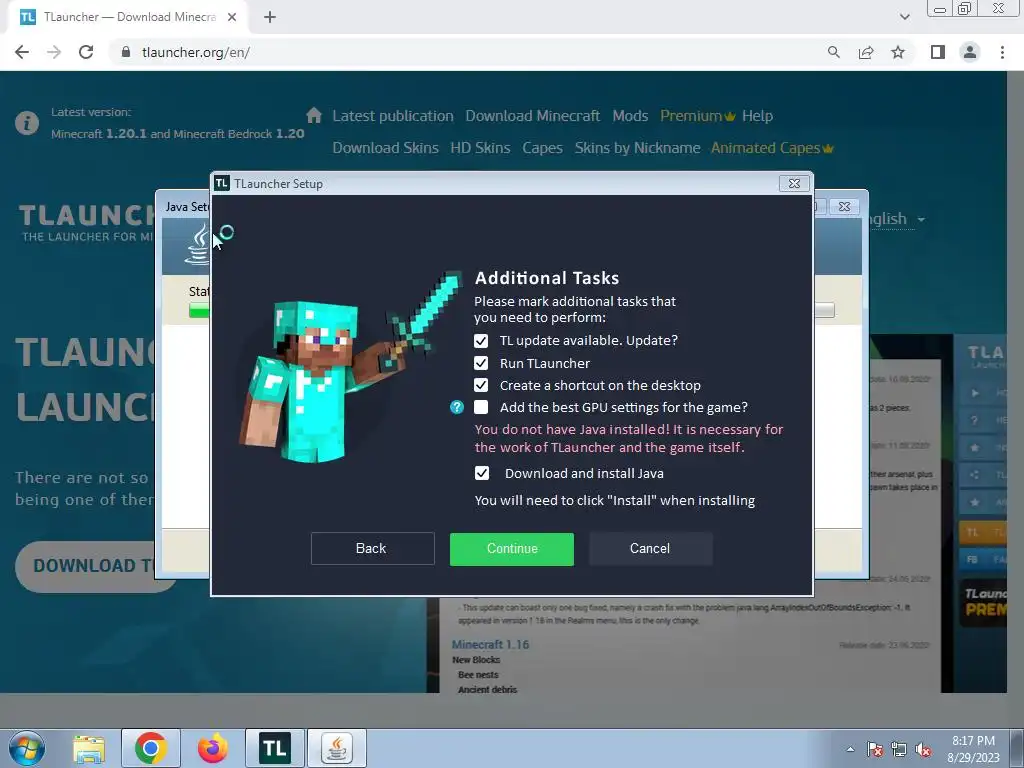
Task: Open the Chrome profile avatar
Action: pyautogui.click(x=970, y=52)
